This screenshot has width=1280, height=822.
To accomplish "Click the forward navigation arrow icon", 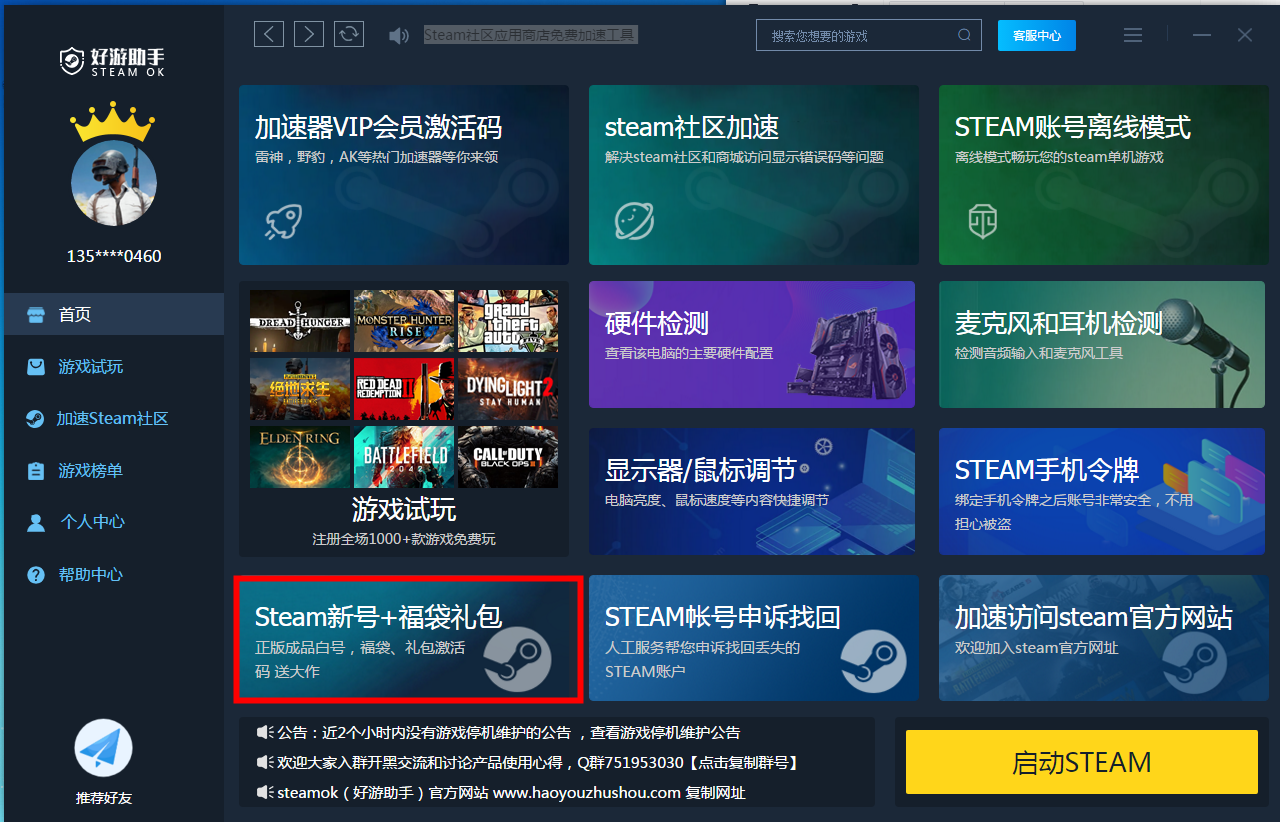I will [309, 35].
